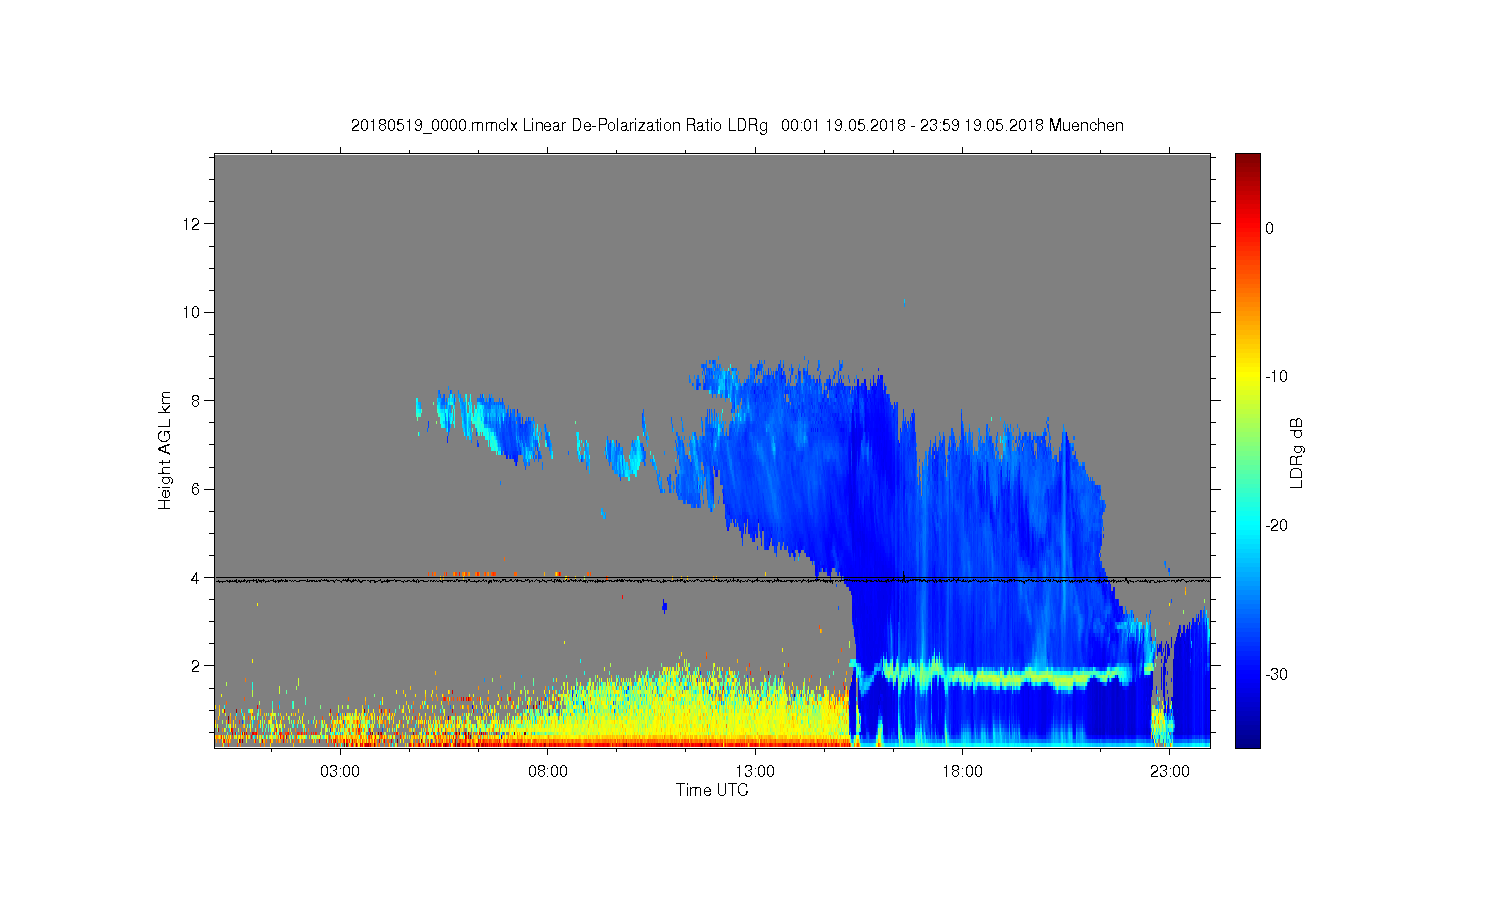Click the colorbar label '-10'
Viewport: 1500px width, 900px height.
click(x=1276, y=377)
